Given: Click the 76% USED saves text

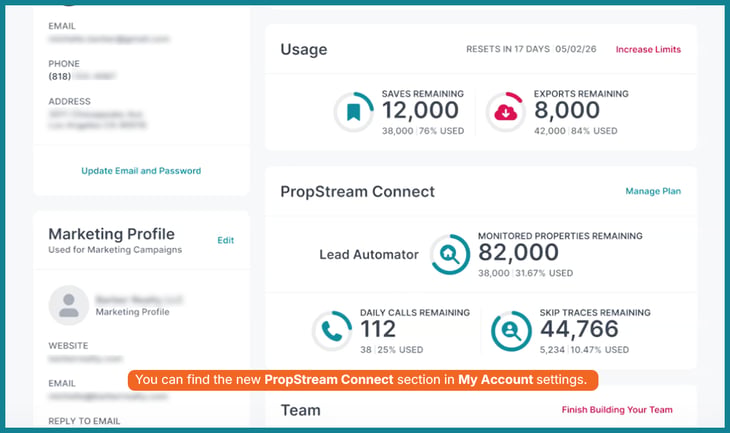Looking at the screenshot, I should pyautogui.click(x=441, y=131).
